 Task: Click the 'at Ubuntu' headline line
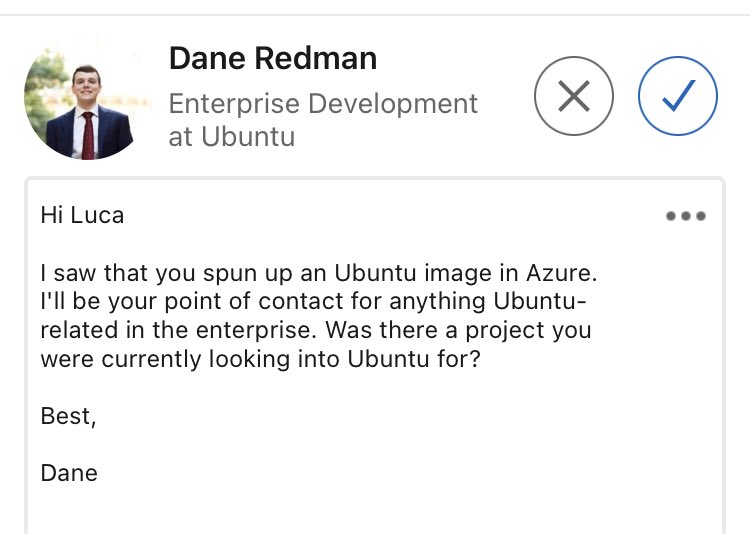[x=231, y=137]
